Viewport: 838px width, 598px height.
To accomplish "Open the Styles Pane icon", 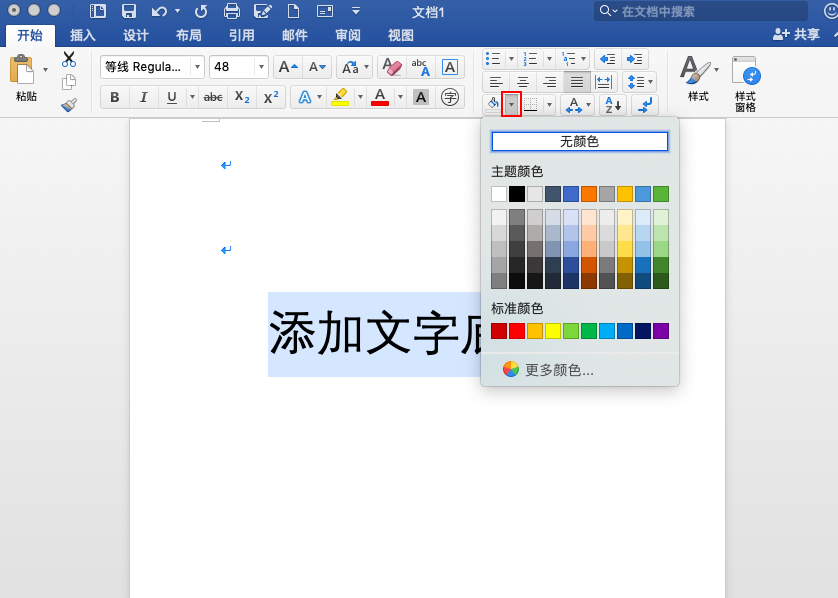I will click(x=746, y=84).
